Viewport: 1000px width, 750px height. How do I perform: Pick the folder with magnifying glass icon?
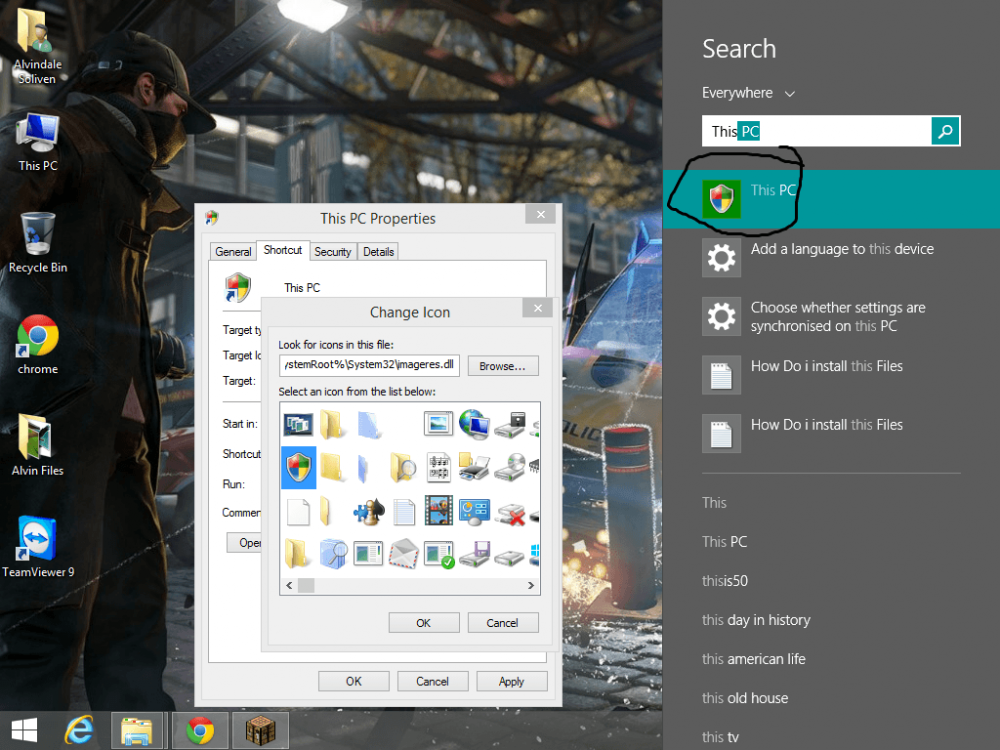pos(403,467)
